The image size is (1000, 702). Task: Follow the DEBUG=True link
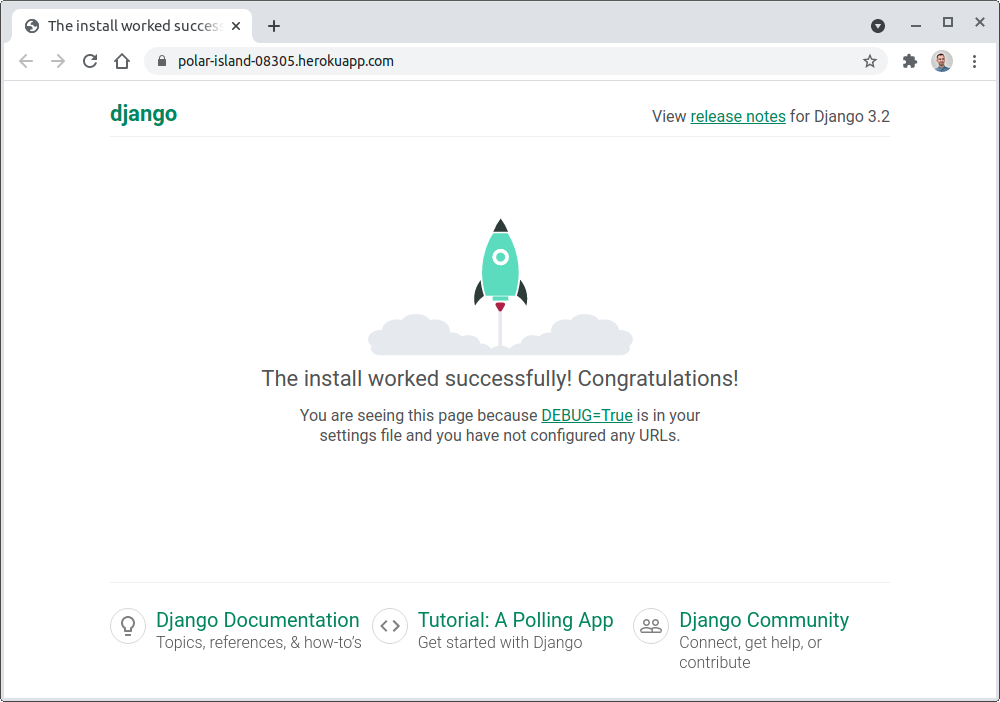pos(587,415)
